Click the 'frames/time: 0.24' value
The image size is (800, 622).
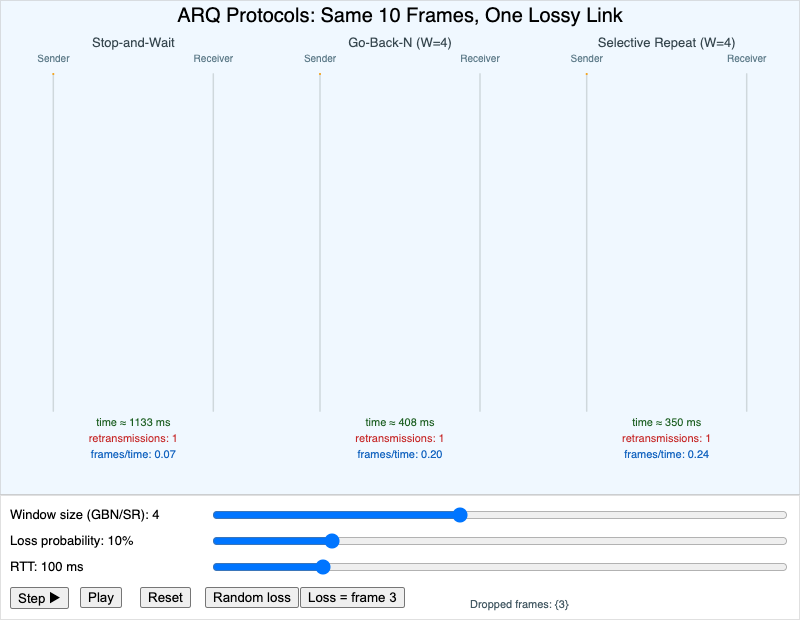tap(666, 455)
